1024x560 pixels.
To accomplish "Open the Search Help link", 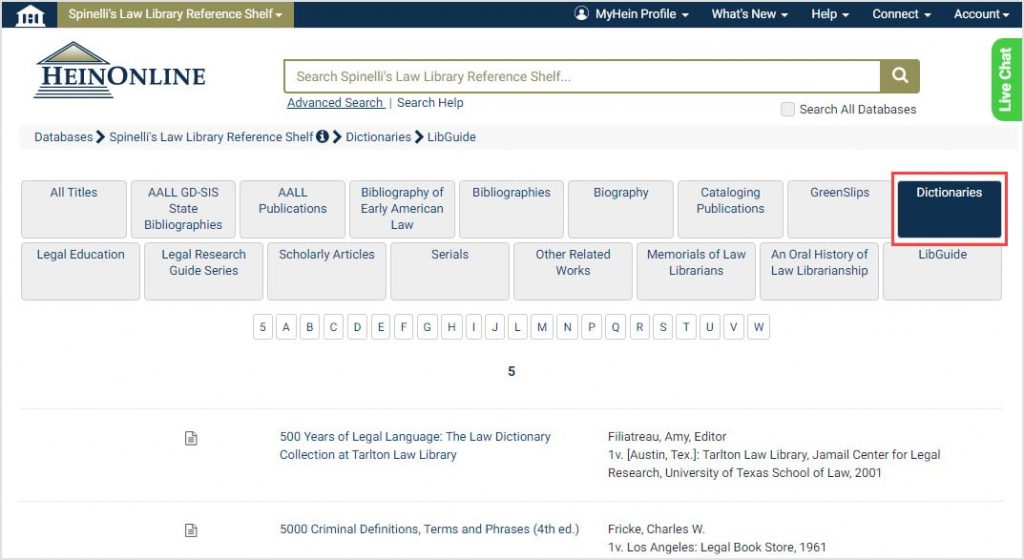I will click(x=430, y=102).
